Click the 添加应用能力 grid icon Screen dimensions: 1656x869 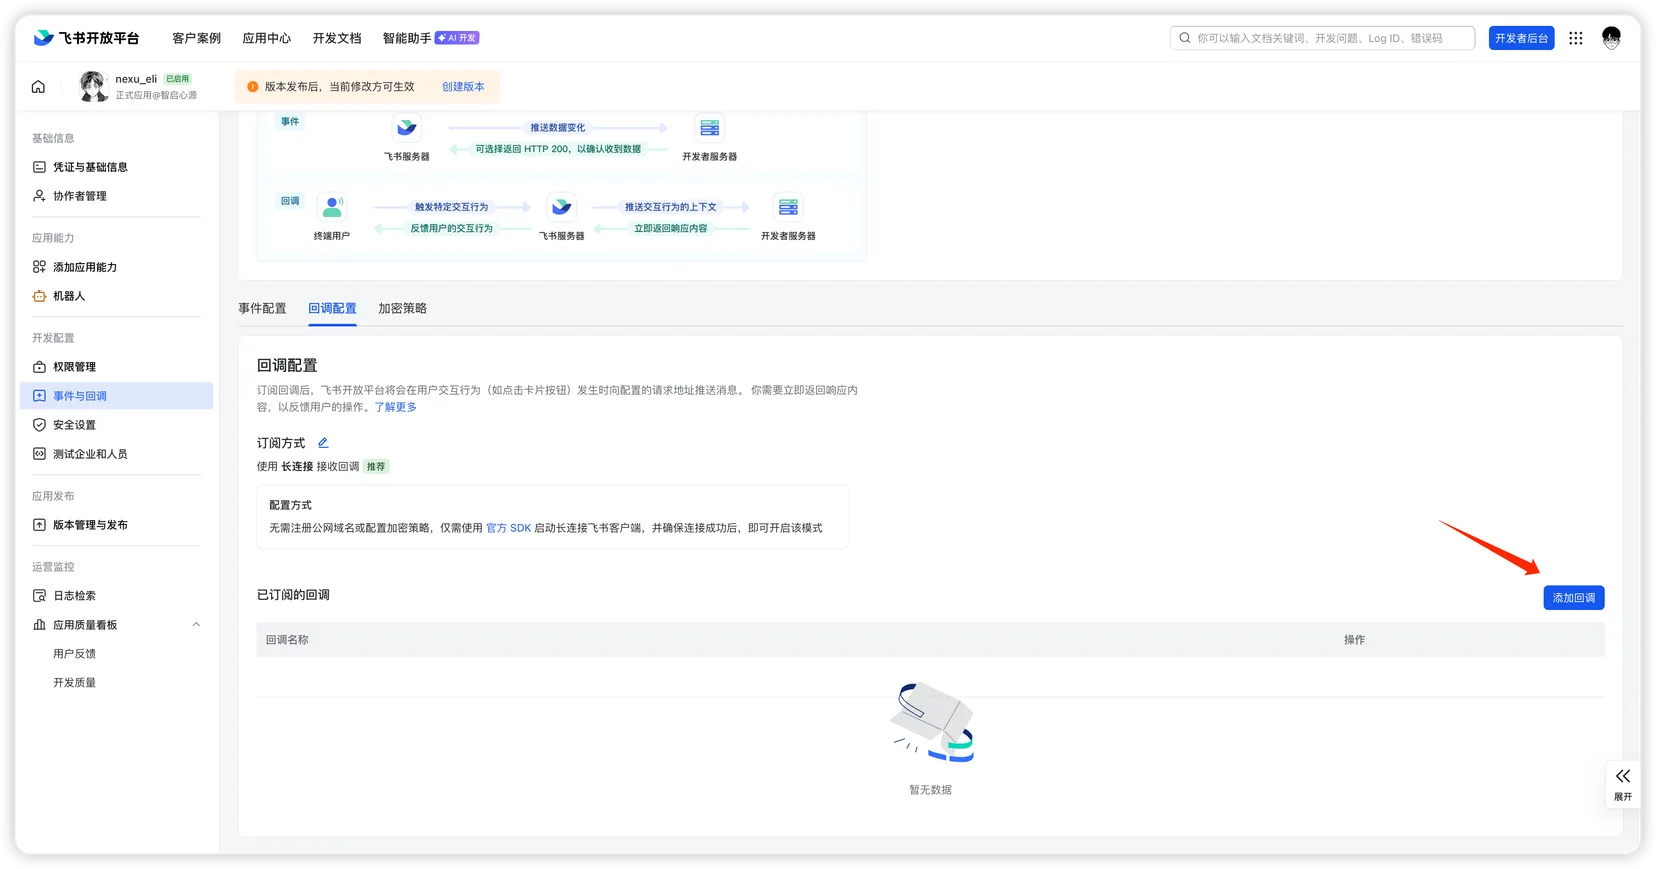(39, 267)
